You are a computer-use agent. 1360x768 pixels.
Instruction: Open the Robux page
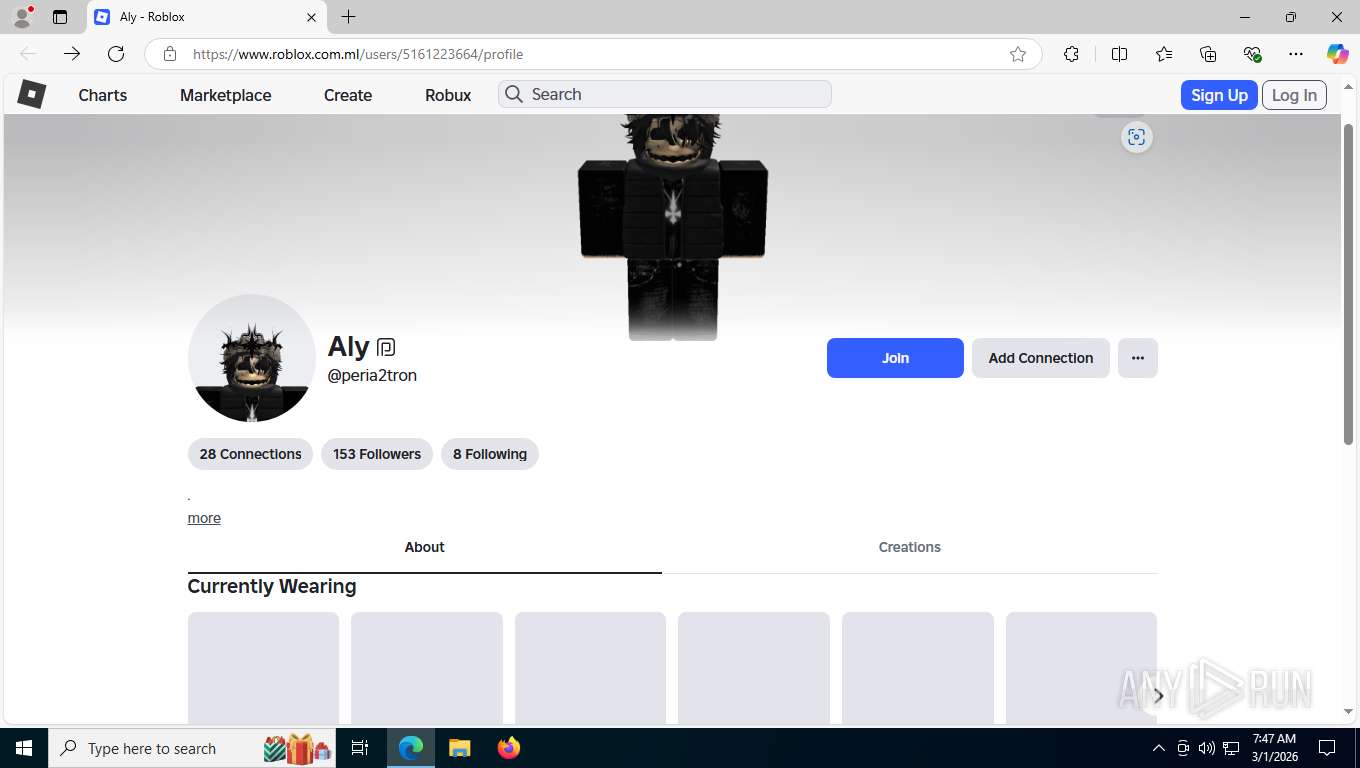click(448, 95)
